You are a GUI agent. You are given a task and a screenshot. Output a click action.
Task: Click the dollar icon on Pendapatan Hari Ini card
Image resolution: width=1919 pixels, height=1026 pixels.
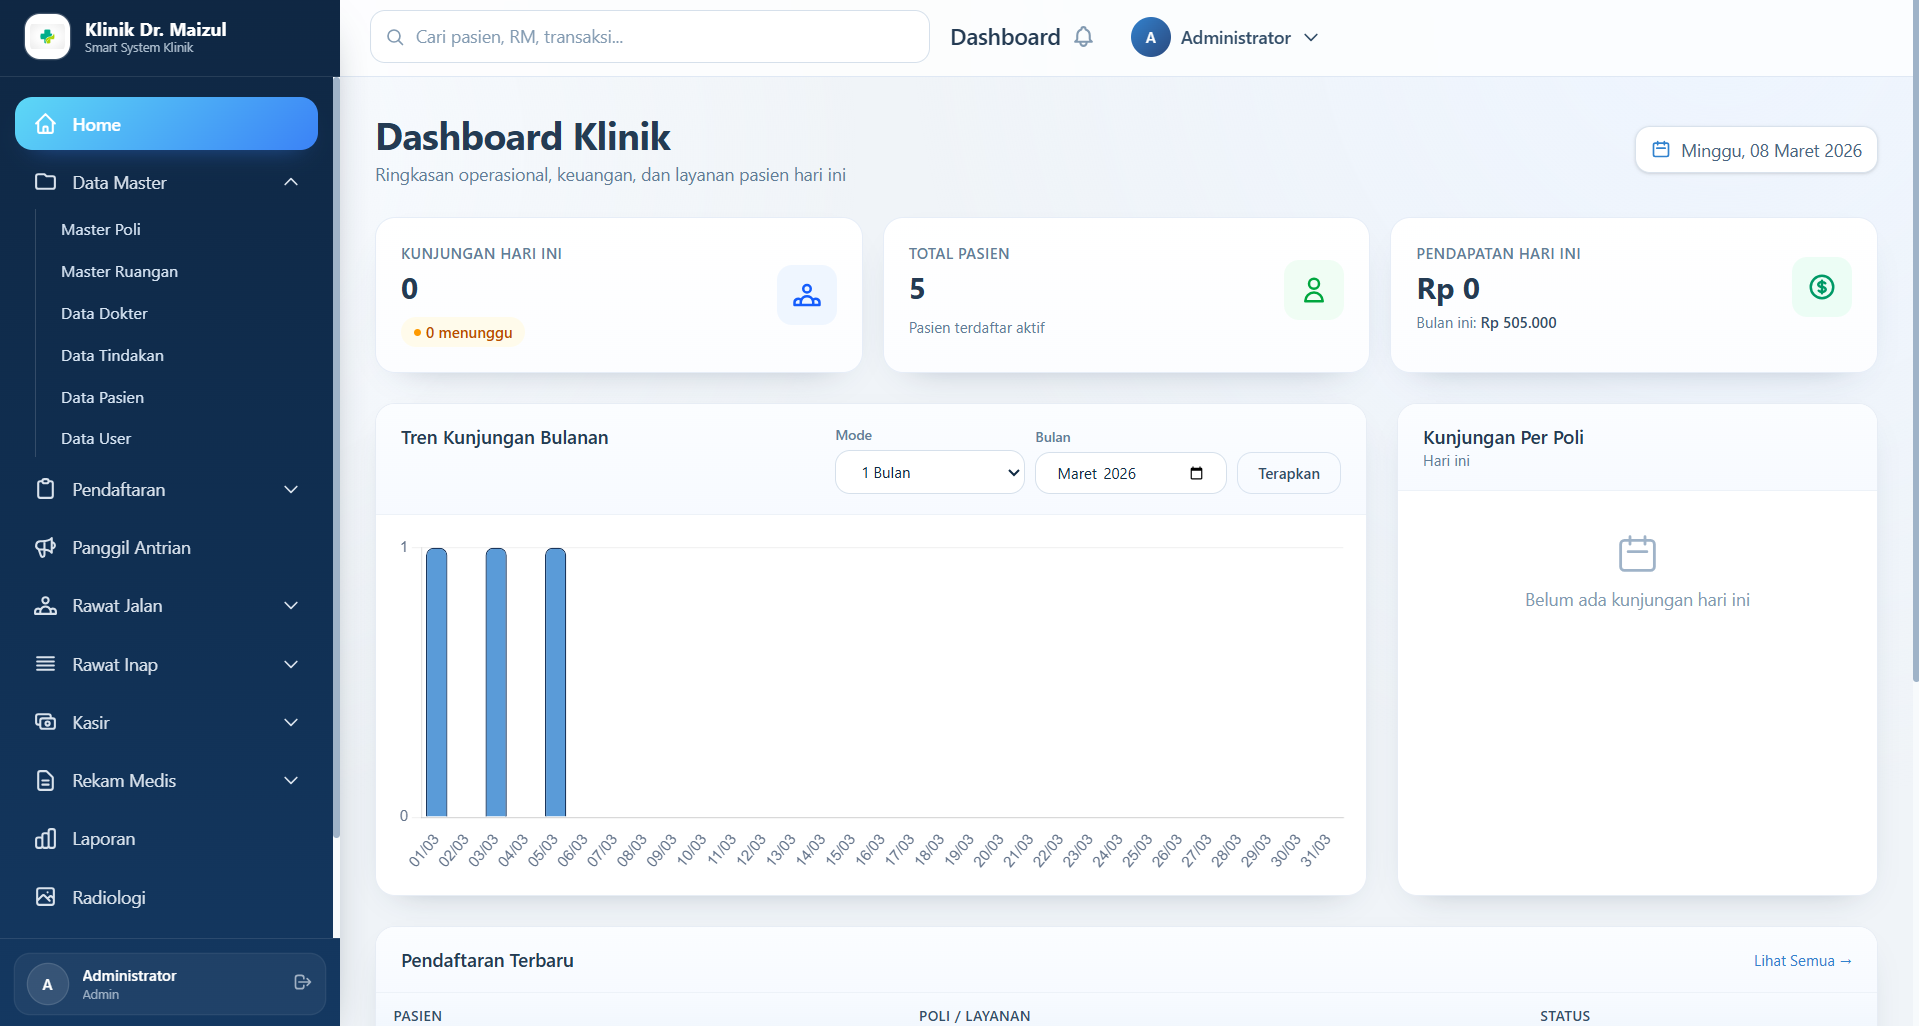[1821, 287]
